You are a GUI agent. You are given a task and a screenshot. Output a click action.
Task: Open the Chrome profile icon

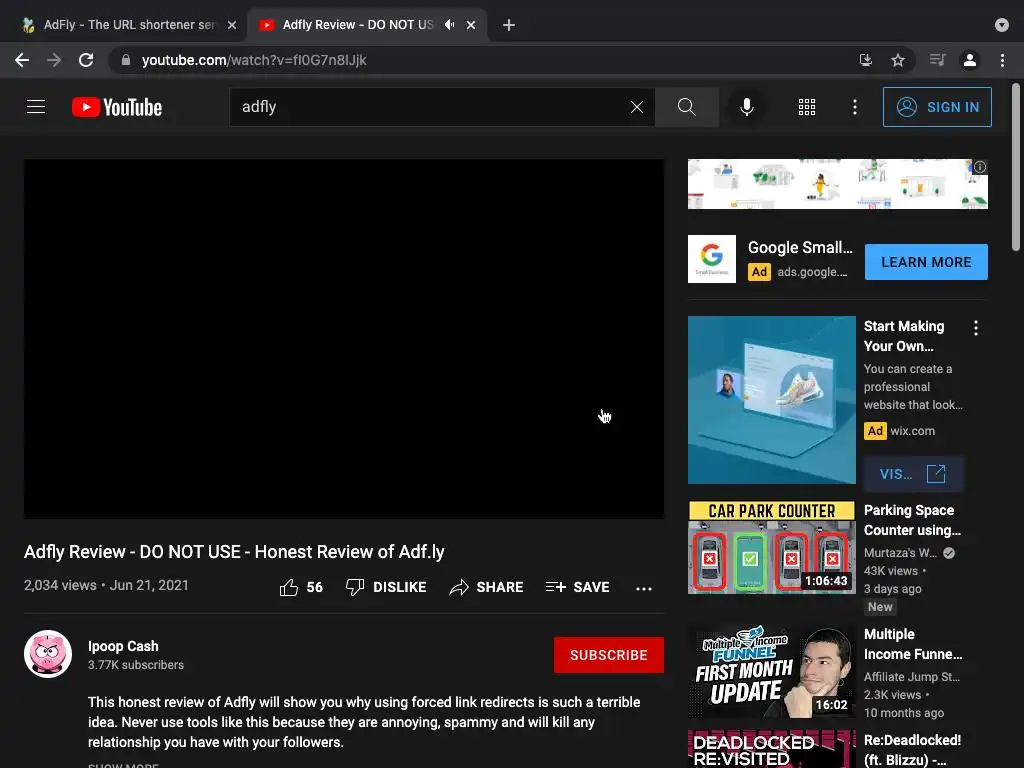[970, 60]
